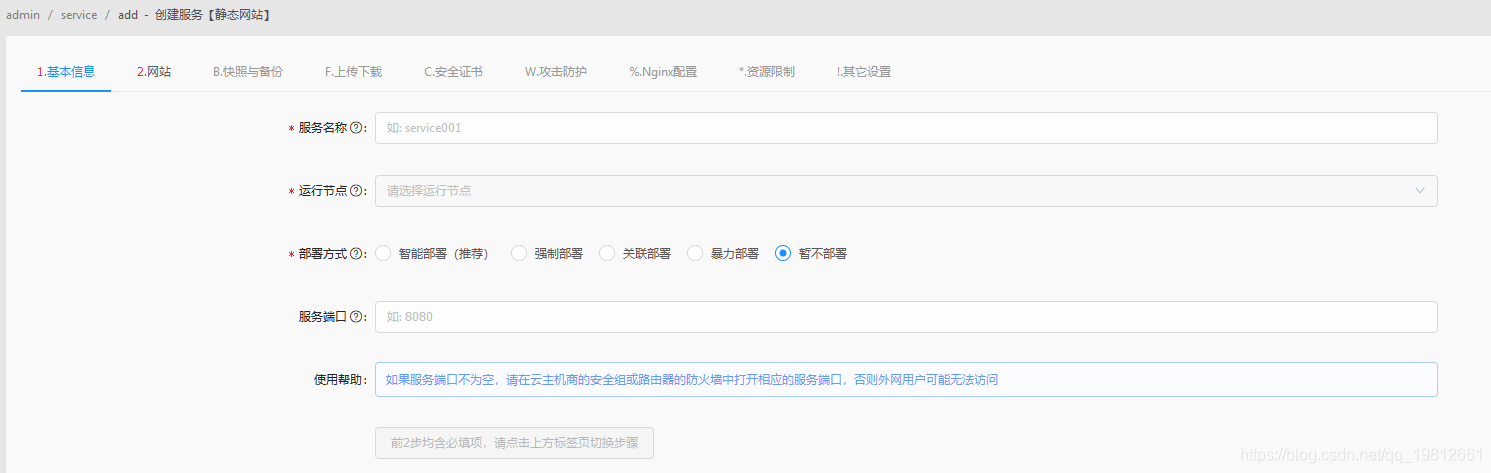Open the B.快照与备份 tab
The image size is (1491, 473).
(248, 72)
